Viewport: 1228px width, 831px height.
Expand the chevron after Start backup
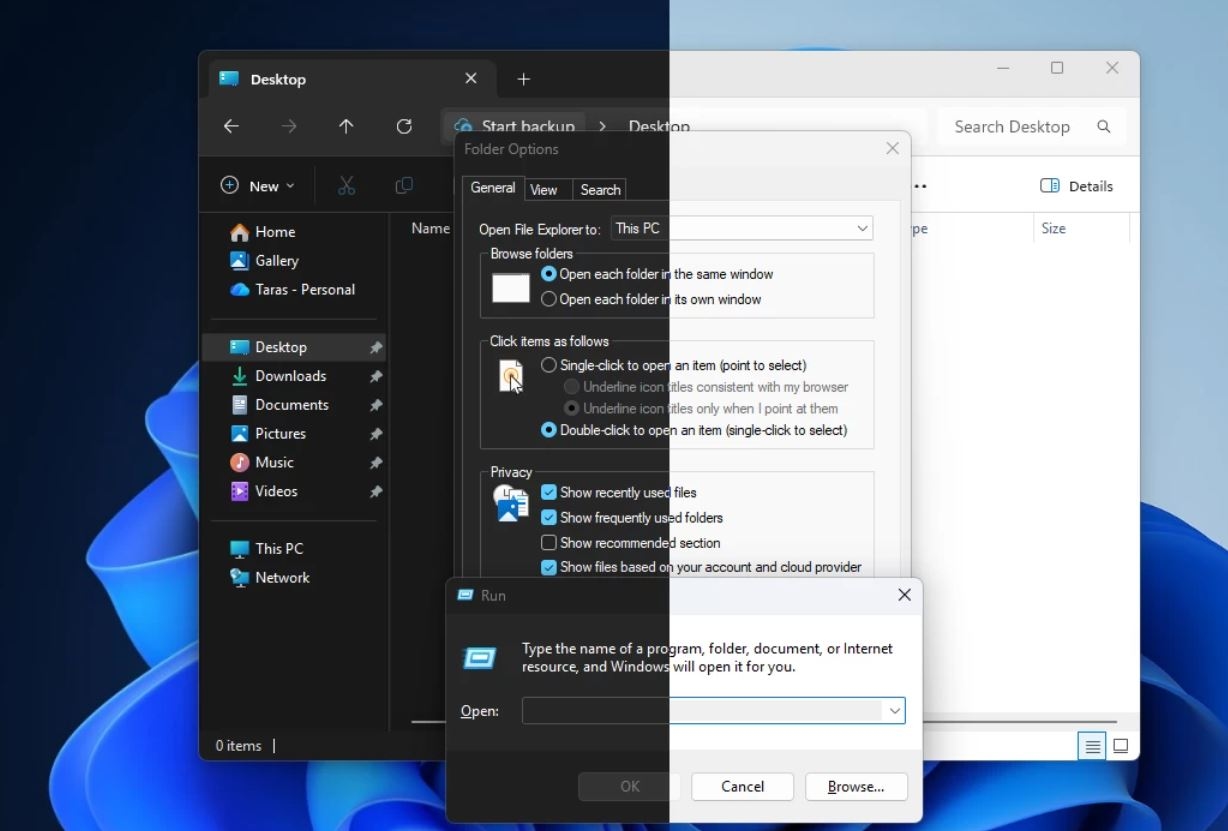pyautogui.click(x=602, y=127)
